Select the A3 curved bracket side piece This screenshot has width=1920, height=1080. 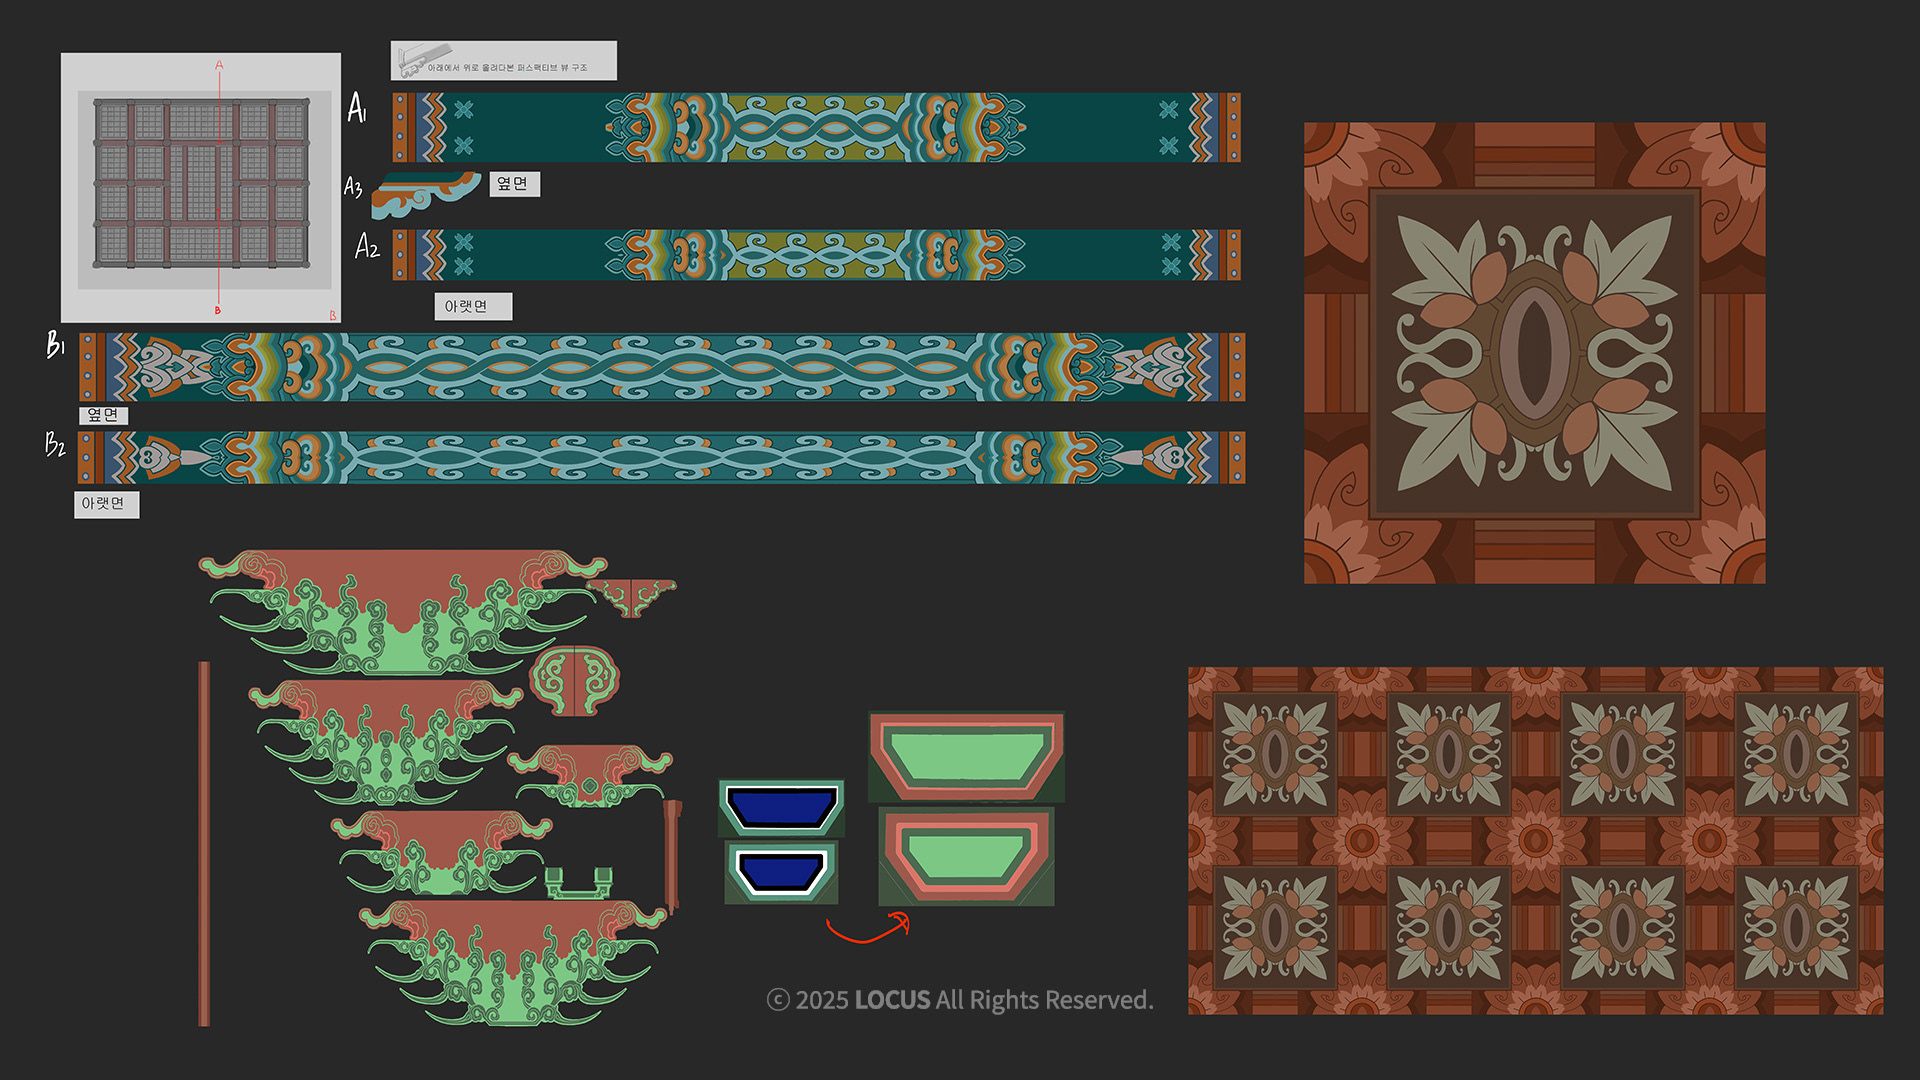424,193
